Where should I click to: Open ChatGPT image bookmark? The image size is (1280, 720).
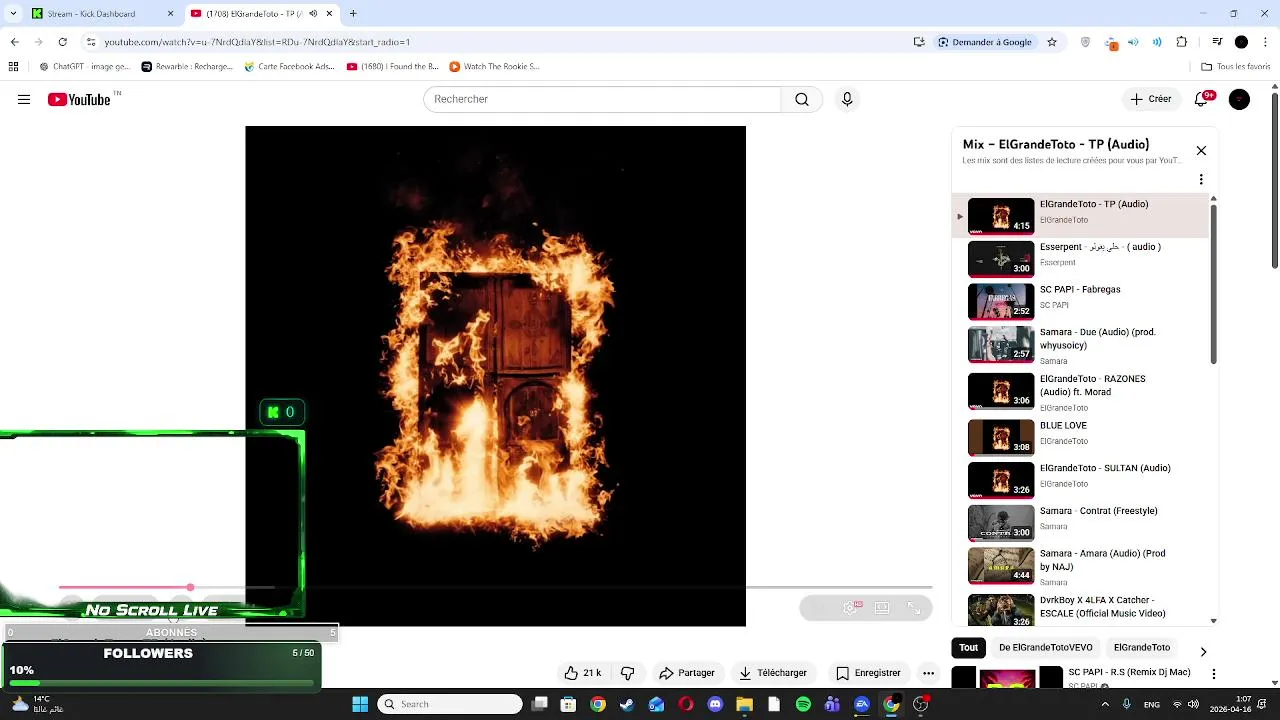pos(84,67)
